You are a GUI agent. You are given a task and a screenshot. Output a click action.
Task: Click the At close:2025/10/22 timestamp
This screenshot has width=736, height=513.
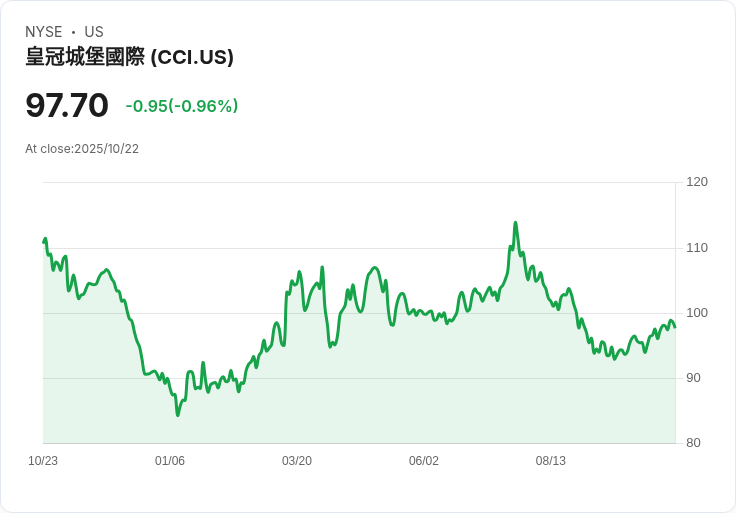point(82,149)
